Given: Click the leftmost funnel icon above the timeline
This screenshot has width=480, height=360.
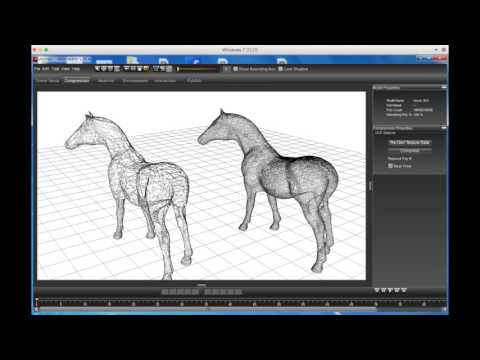Looking at the screenshot, I should (377, 290).
